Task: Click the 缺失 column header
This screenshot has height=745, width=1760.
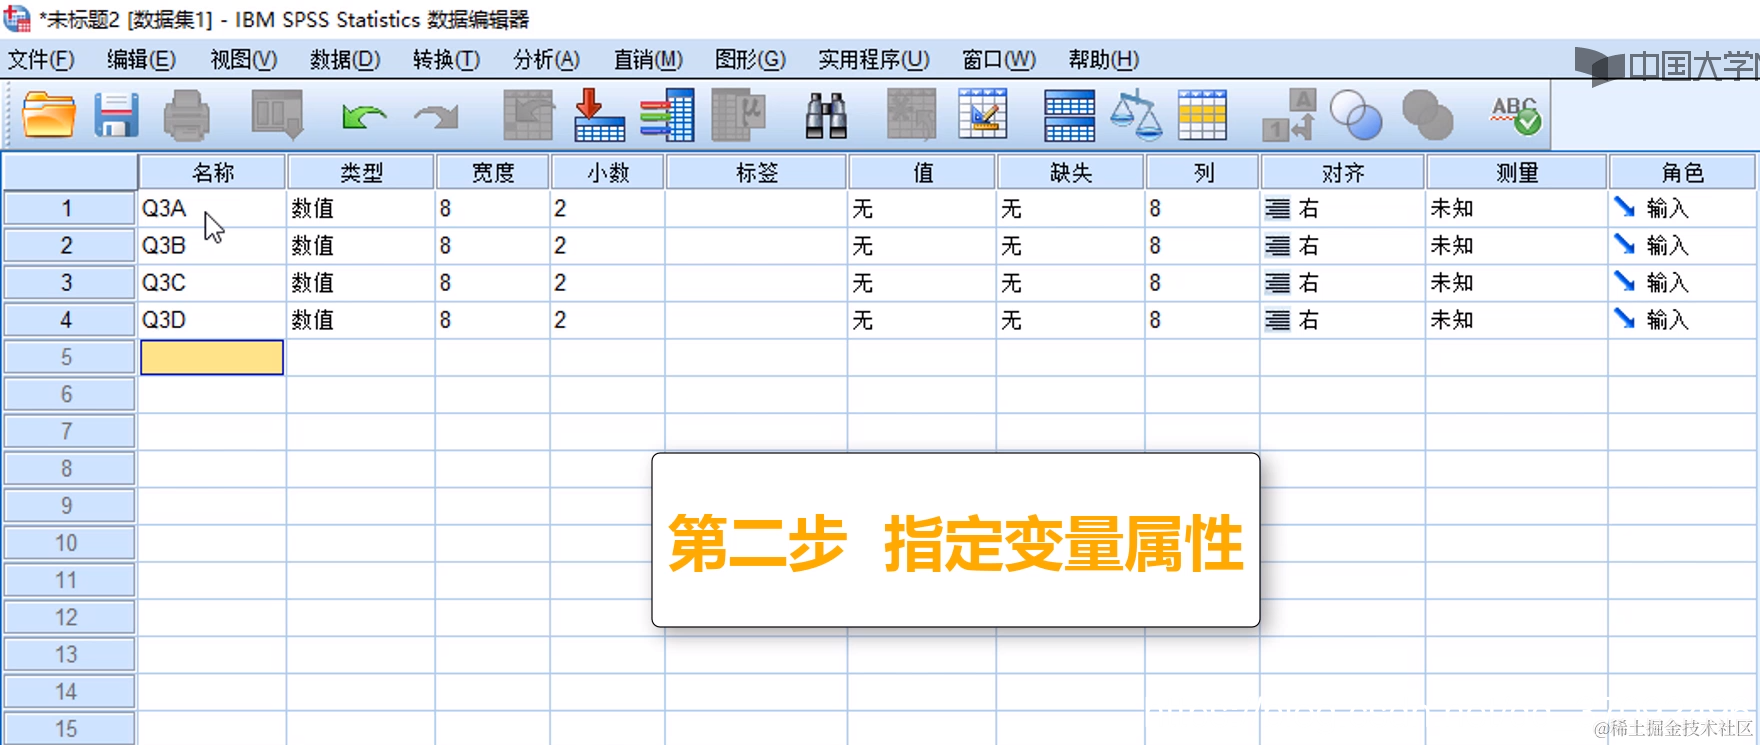Action: pos(1070,173)
